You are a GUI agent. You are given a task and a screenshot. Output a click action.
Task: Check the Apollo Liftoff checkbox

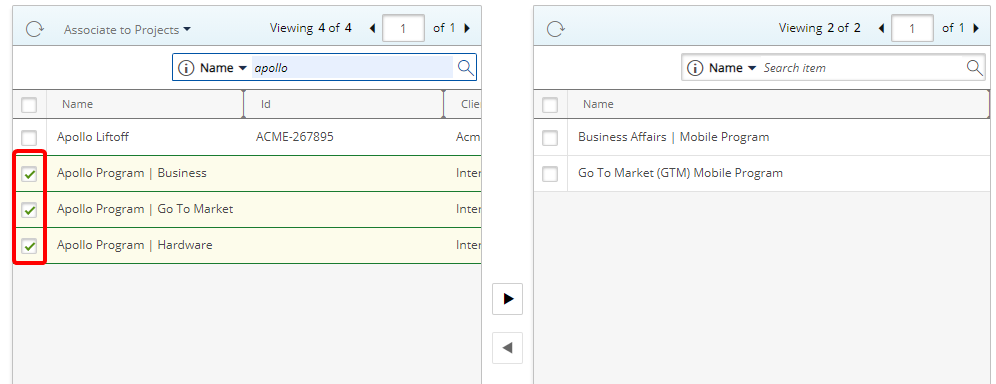coord(29,138)
